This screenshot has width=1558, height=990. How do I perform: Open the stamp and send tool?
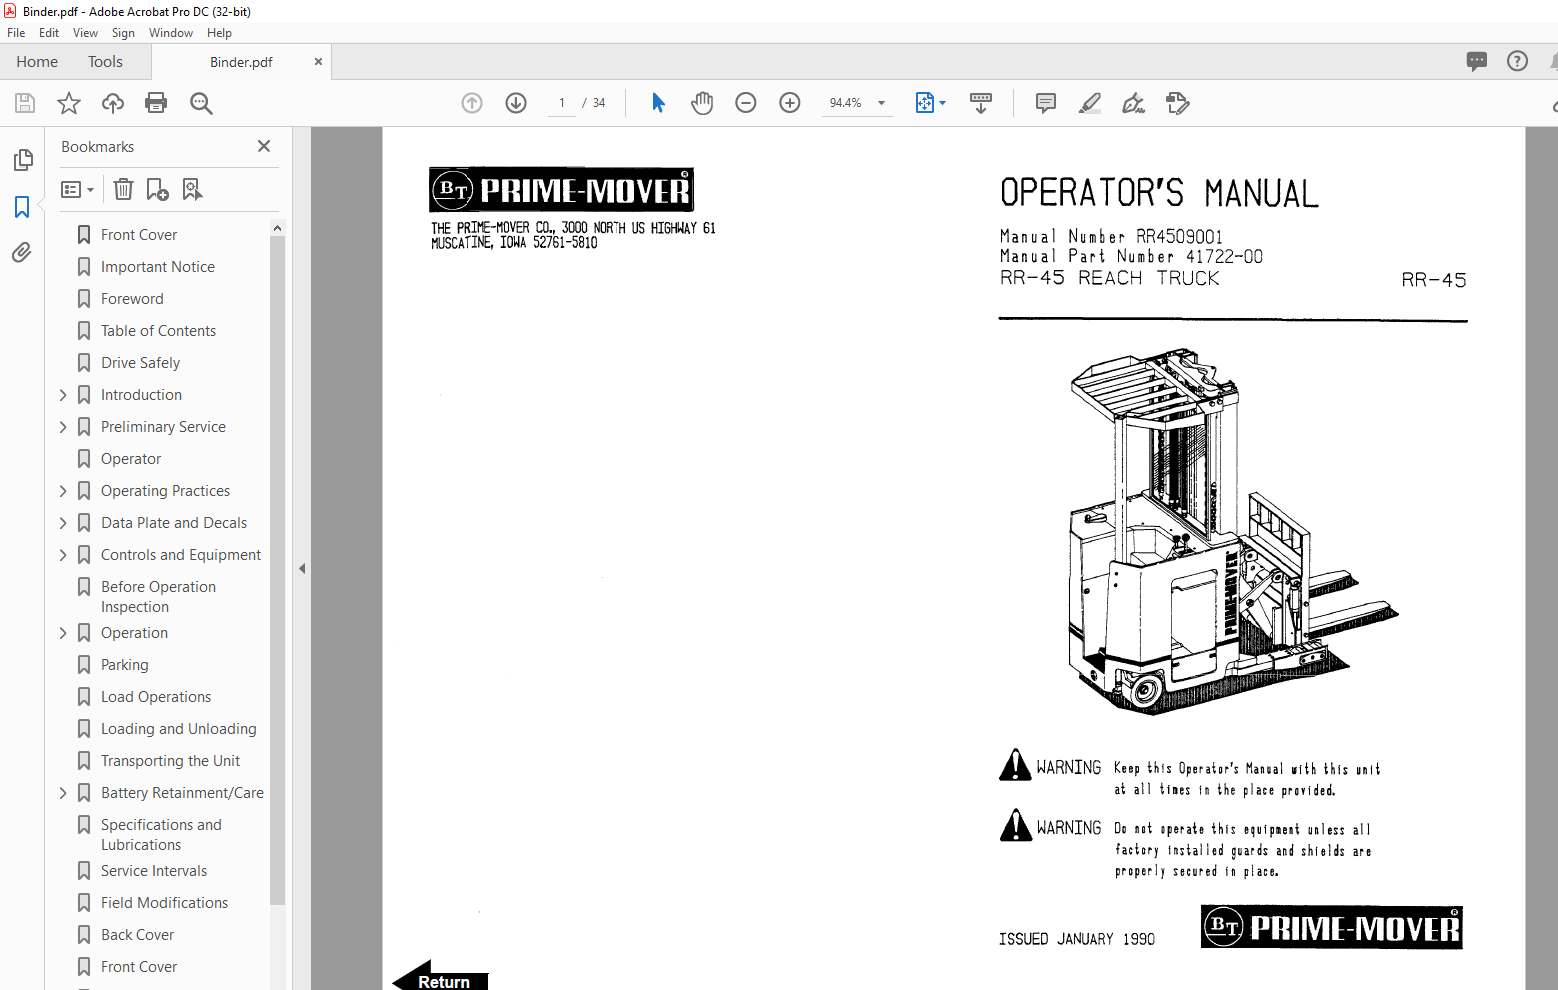tap(1178, 103)
